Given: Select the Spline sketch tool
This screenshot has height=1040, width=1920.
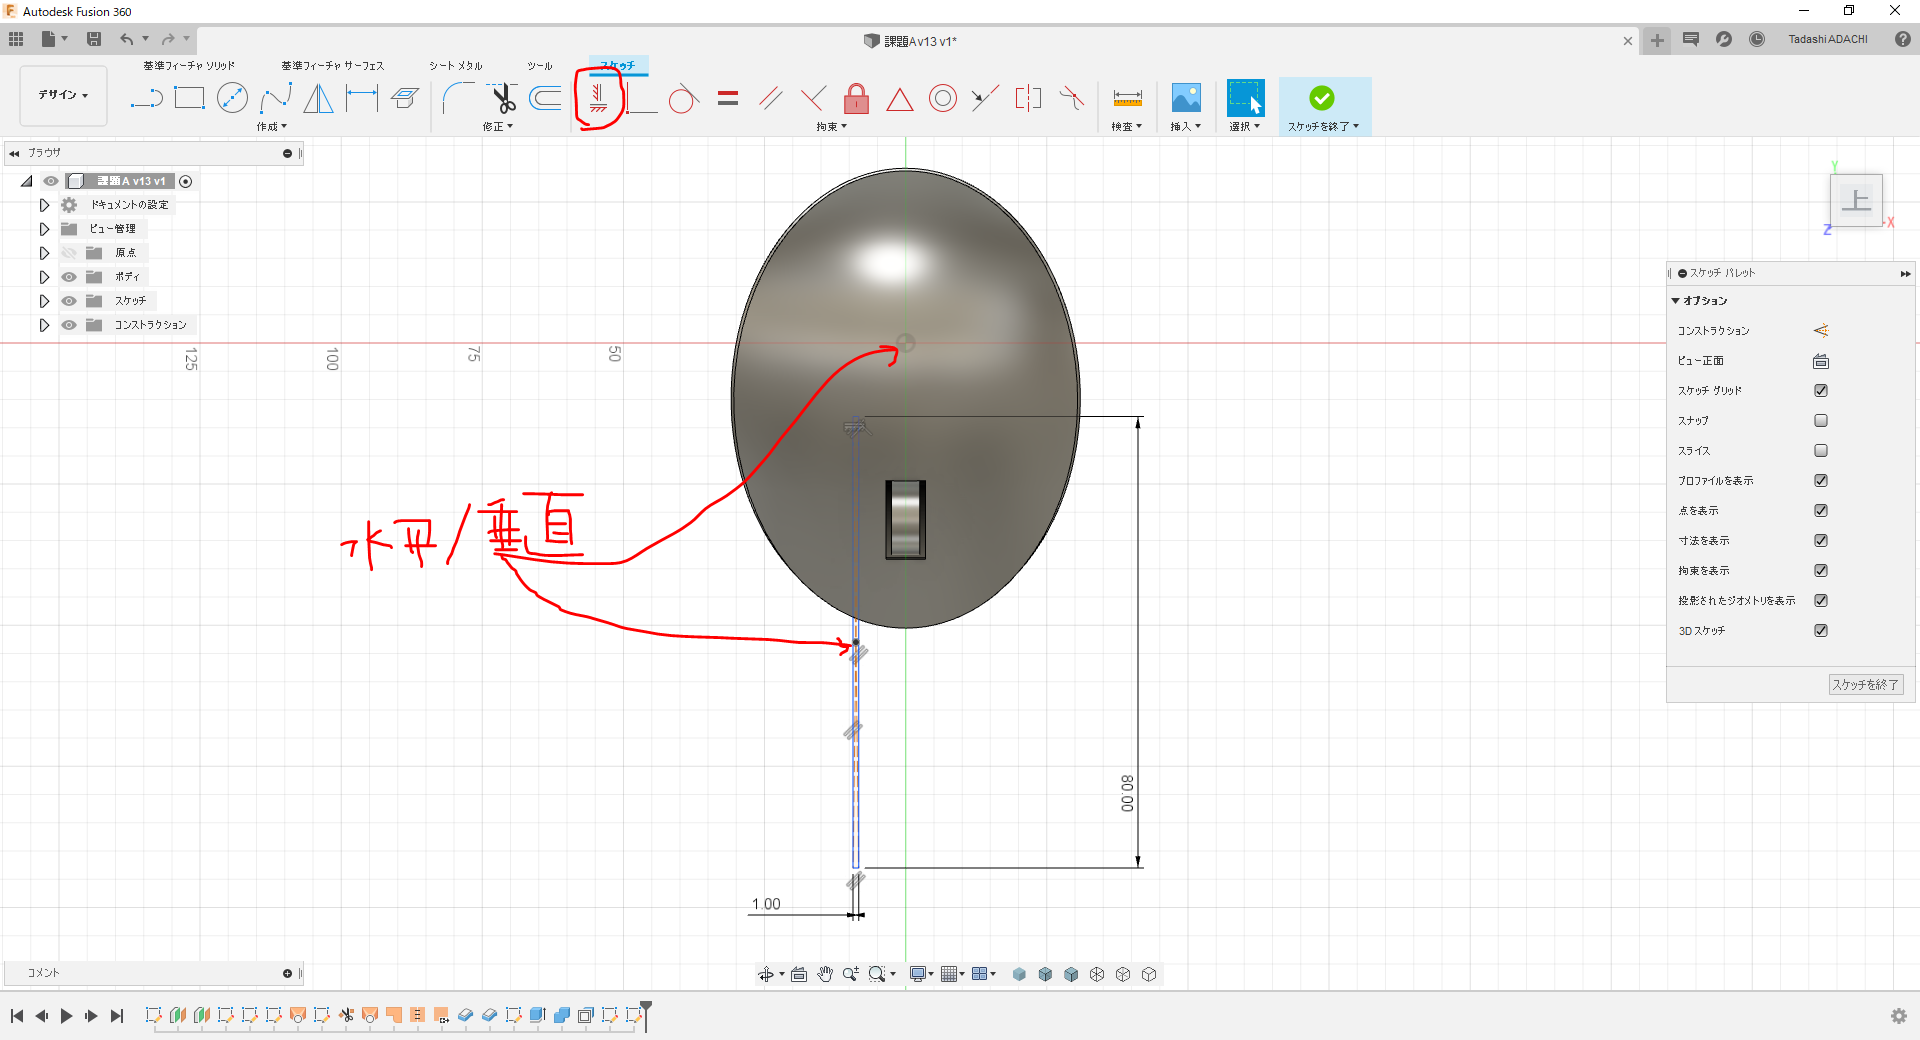Looking at the screenshot, I should tap(275, 98).
